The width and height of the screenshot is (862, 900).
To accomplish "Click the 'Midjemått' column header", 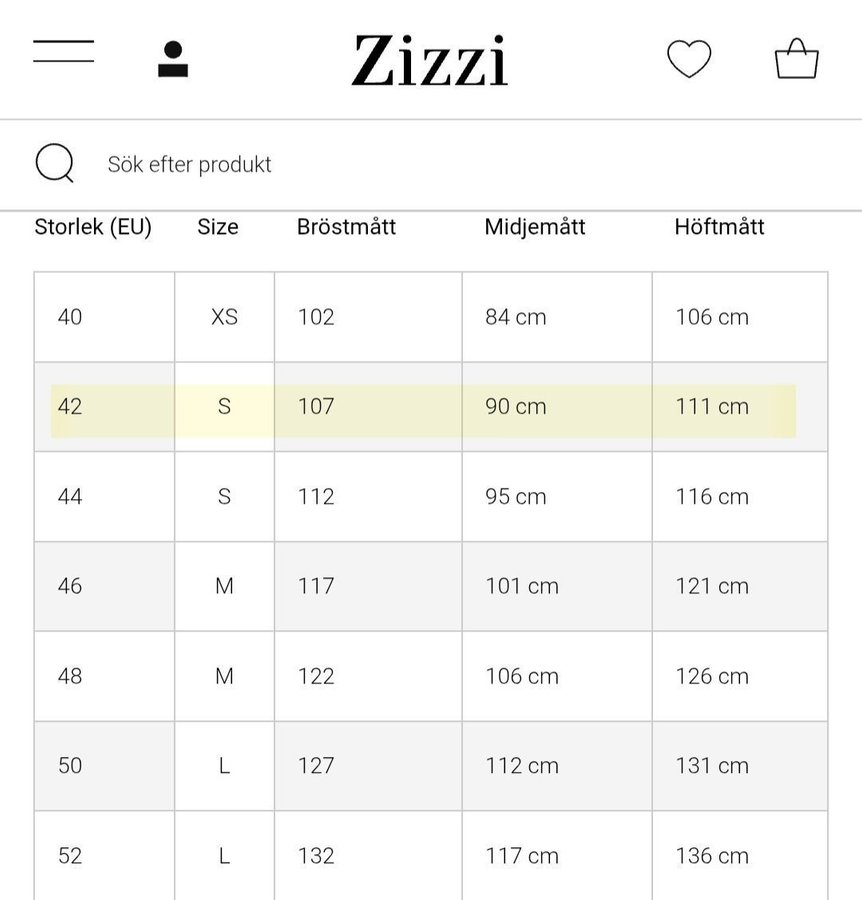I will pyautogui.click(x=535, y=227).
